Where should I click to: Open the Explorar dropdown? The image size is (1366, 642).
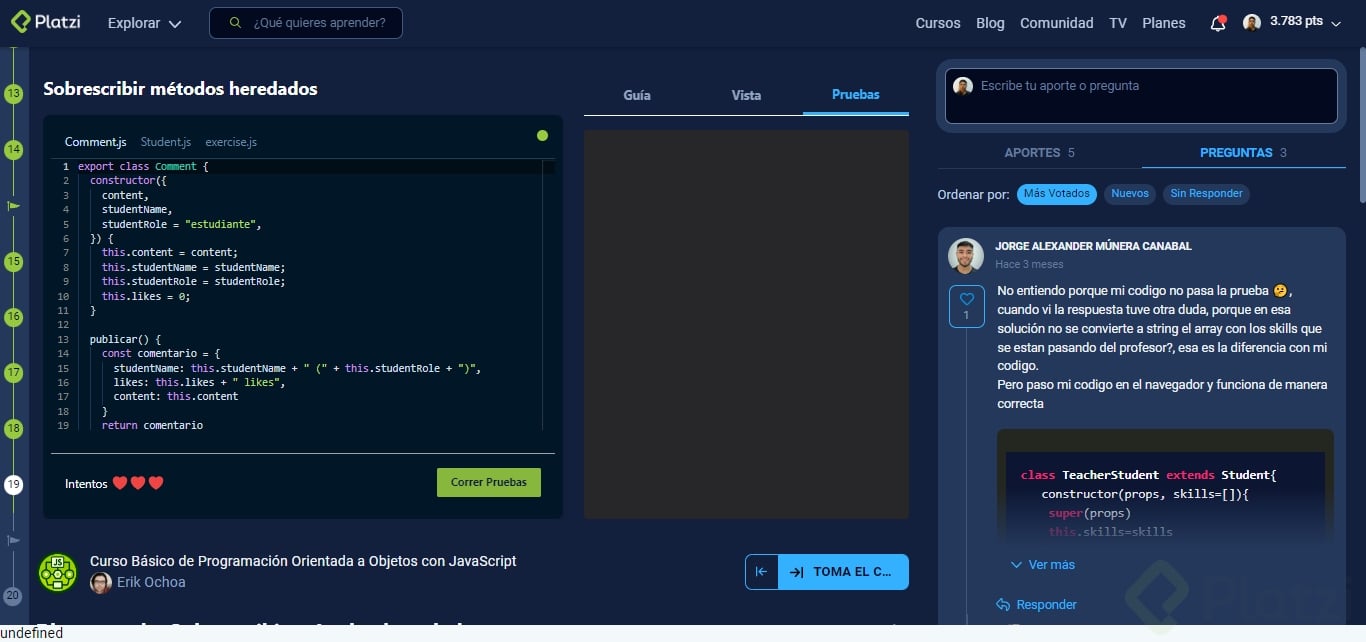pyautogui.click(x=143, y=22)
